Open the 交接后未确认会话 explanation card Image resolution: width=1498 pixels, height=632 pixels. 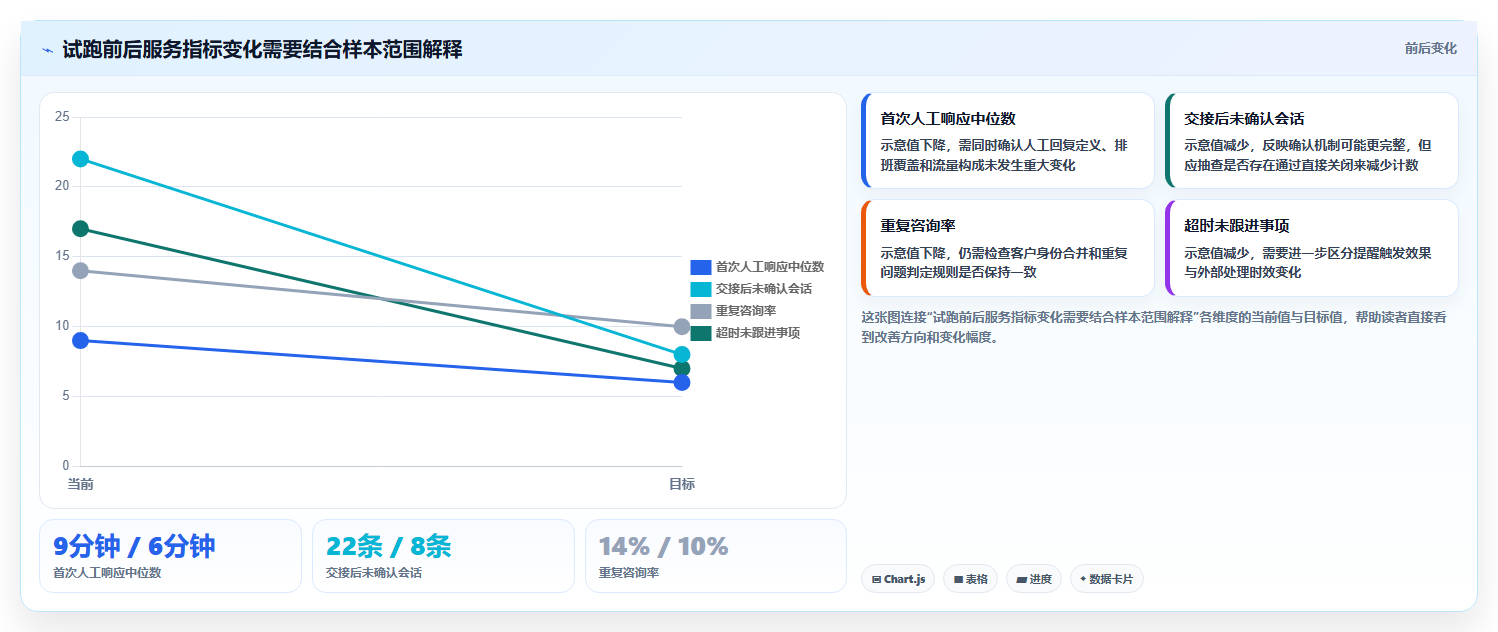[x=1311, y=140]
